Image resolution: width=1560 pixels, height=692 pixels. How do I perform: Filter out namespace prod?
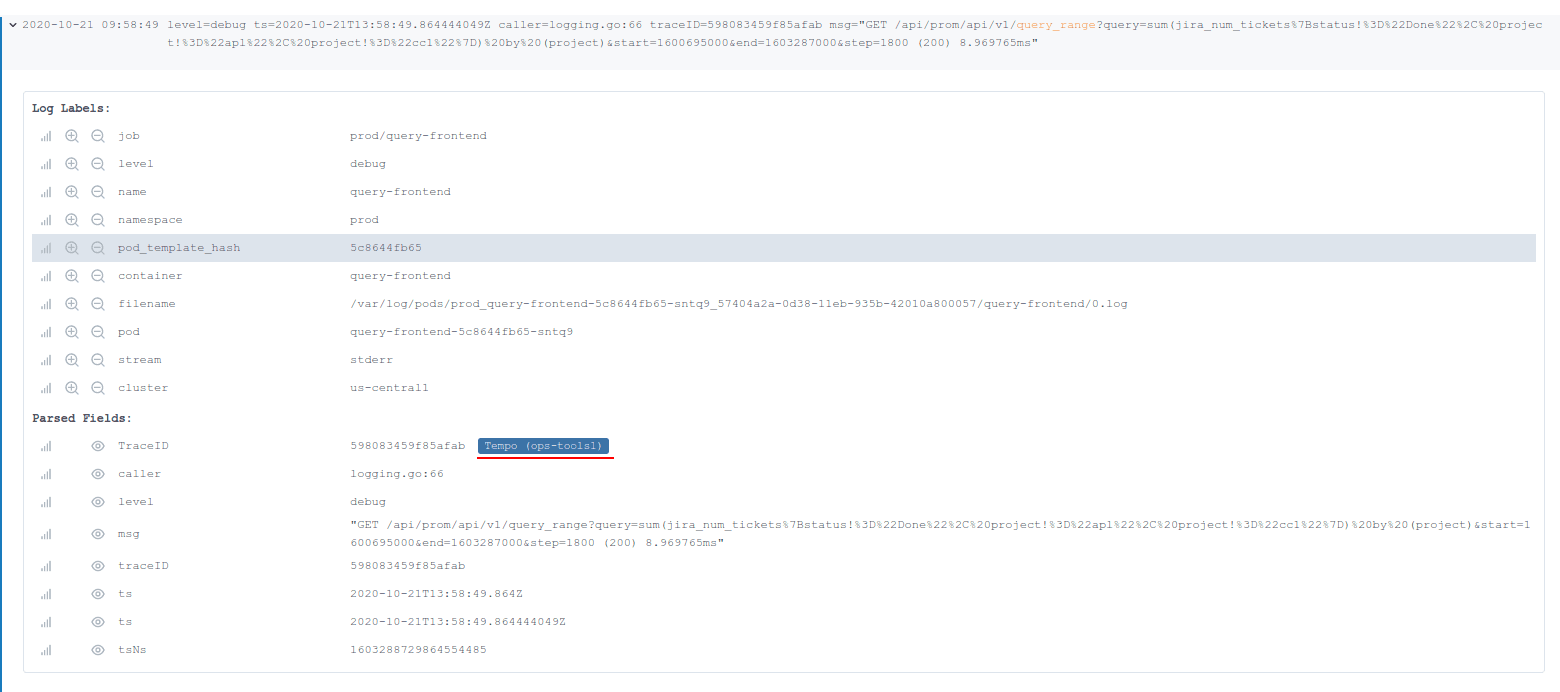click(98, 220)
